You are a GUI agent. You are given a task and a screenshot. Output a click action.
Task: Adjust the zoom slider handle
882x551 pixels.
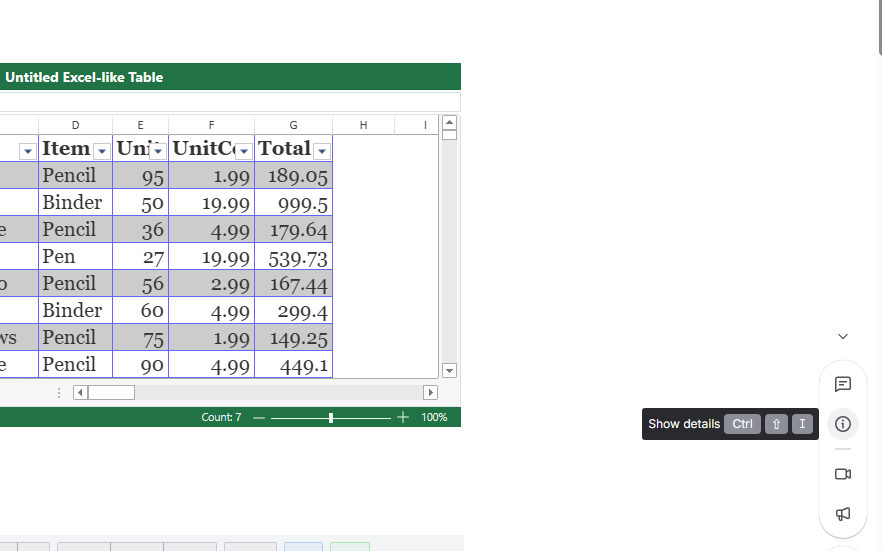(x=331, y=417)
